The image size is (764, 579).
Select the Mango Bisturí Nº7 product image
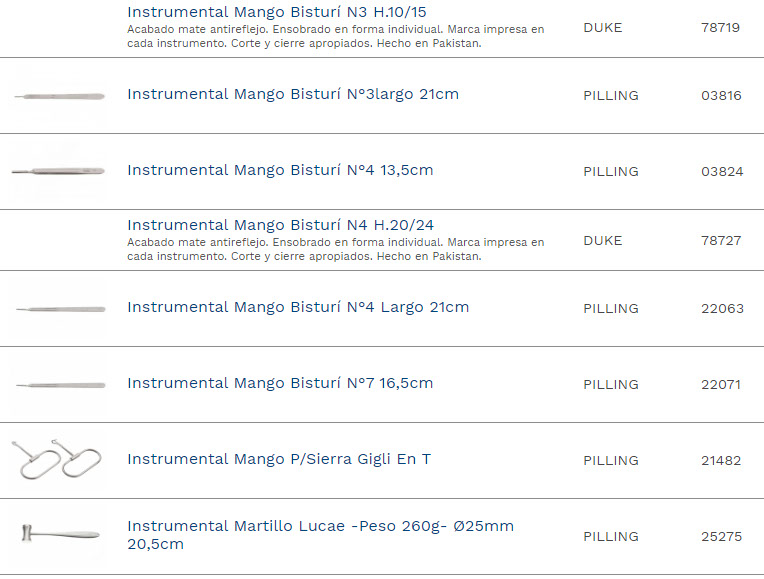(x=59, y=385)
